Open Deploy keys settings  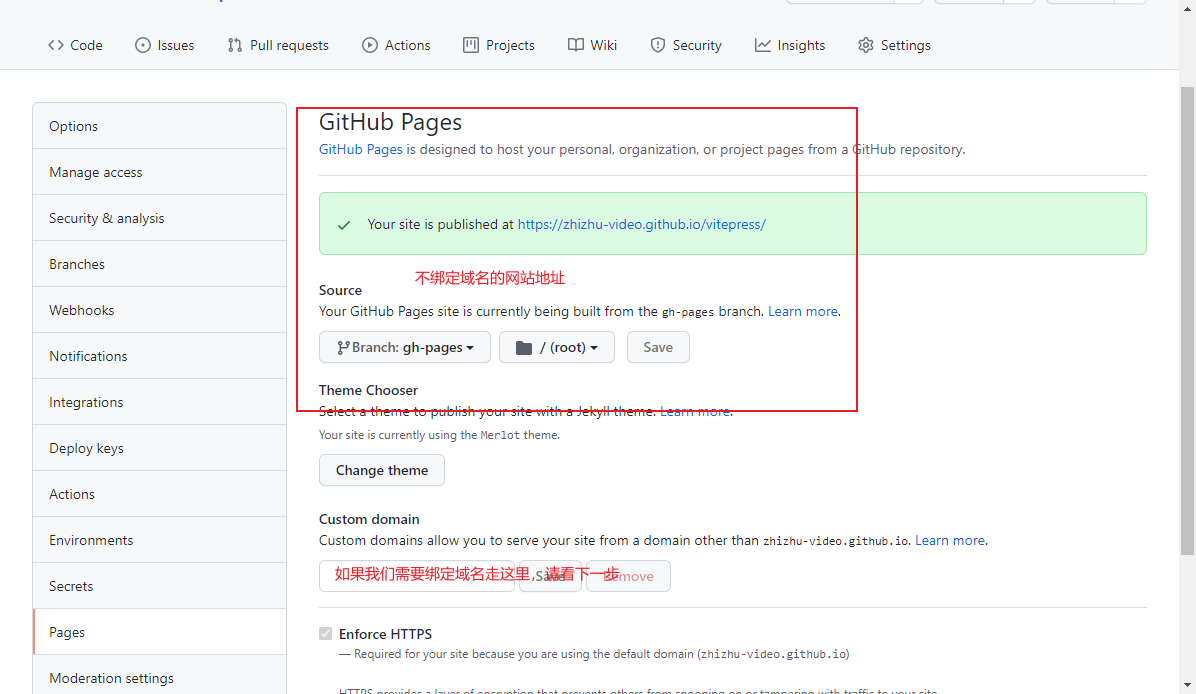coord(159,448)
